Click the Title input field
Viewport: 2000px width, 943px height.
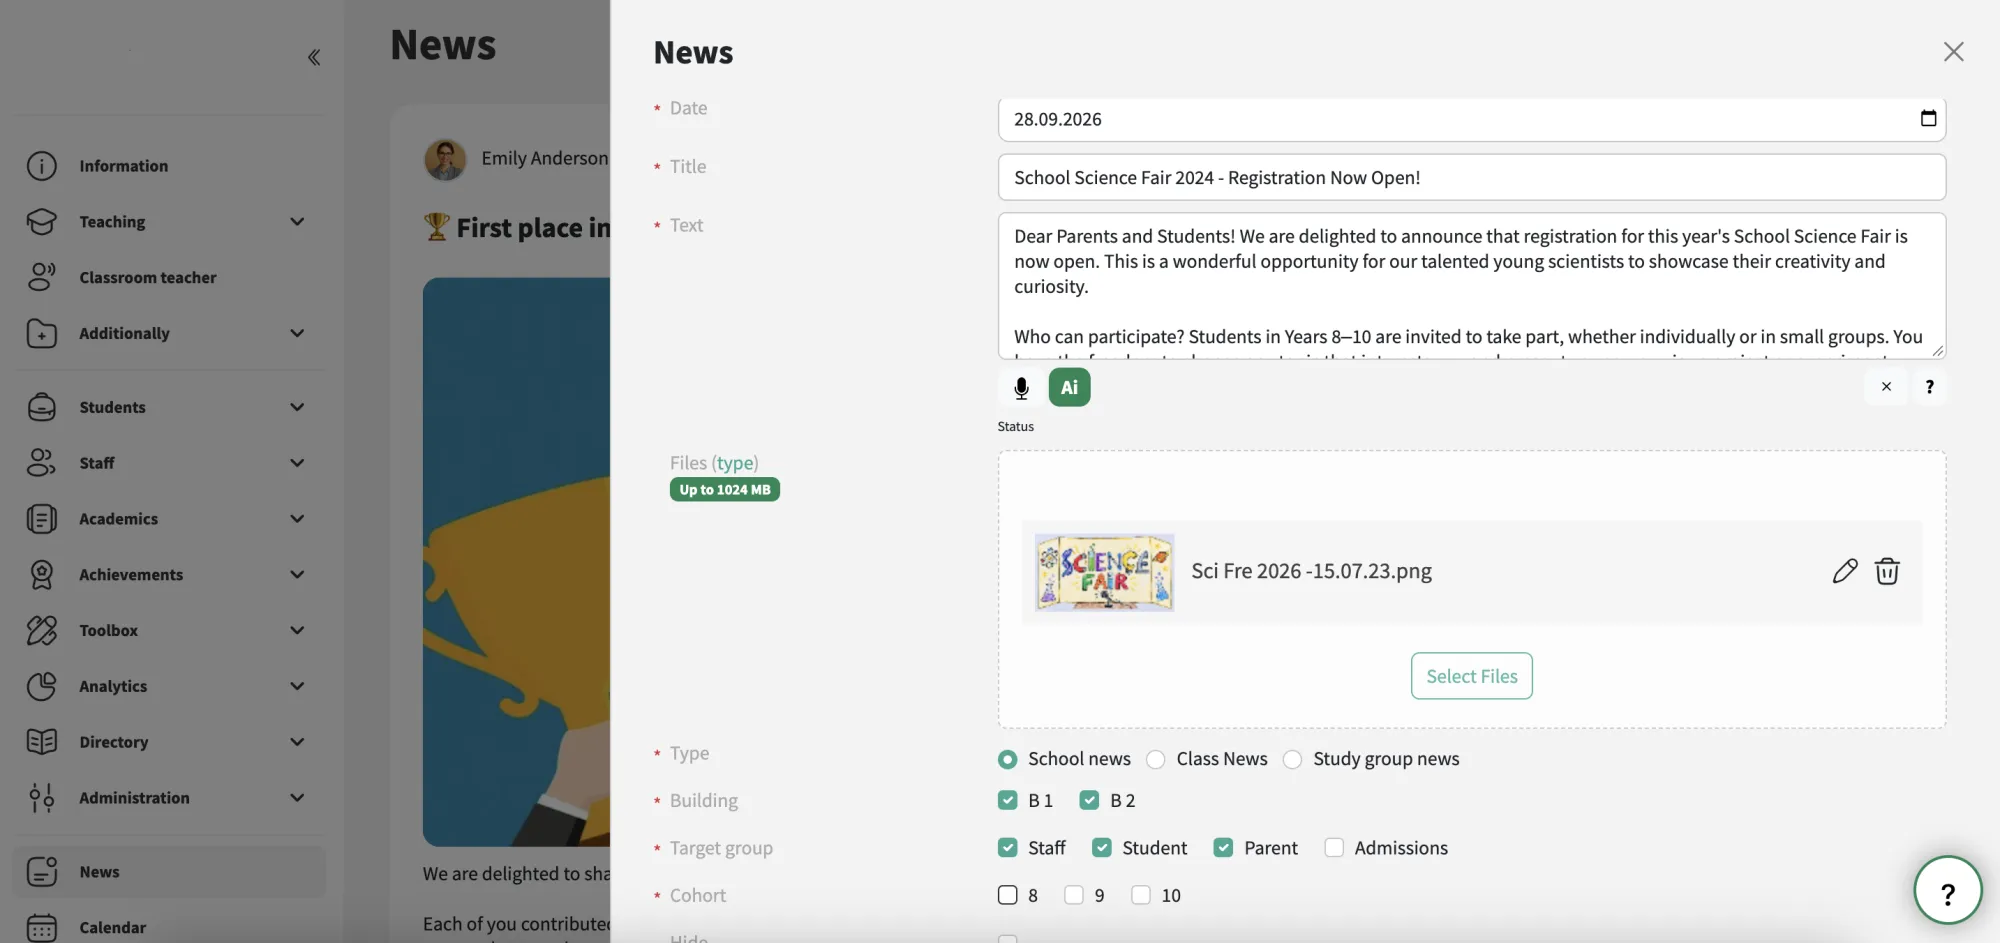pyautogui.click(x=1471, y=177)
